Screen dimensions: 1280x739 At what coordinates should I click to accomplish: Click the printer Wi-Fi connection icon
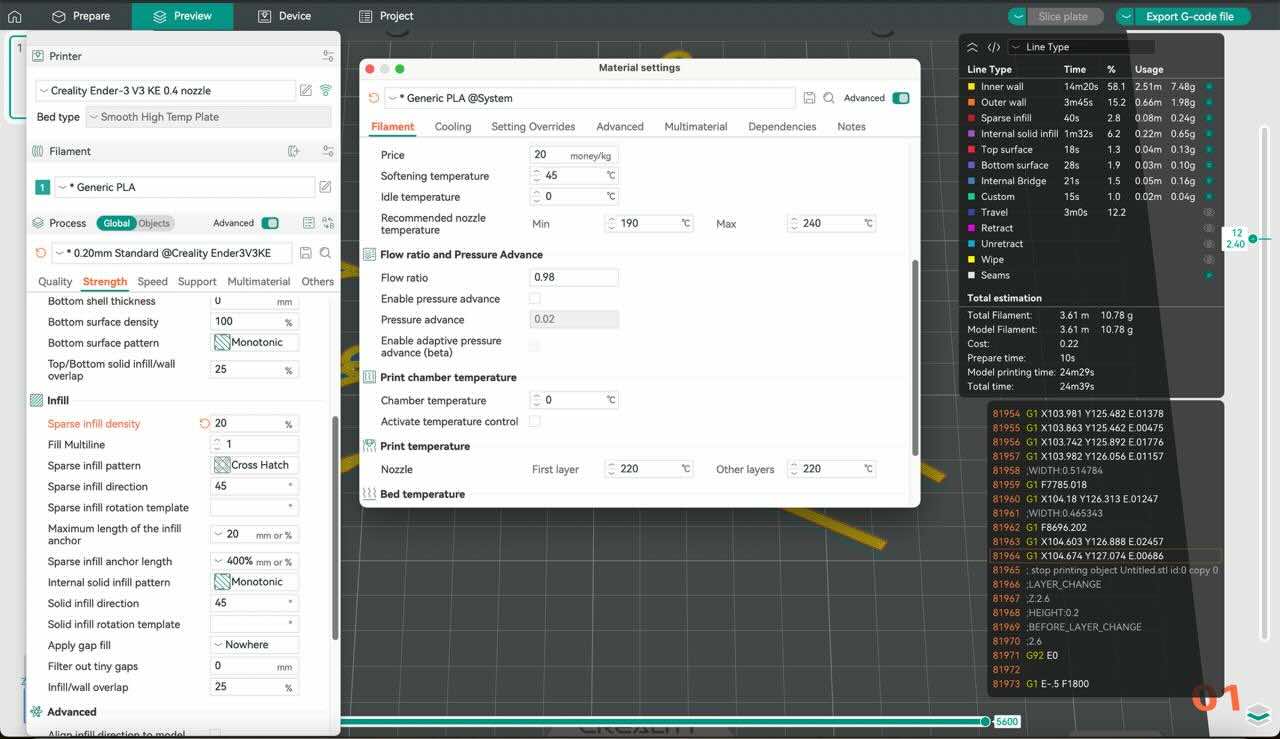pyautogui.click(x=325, y=90)
